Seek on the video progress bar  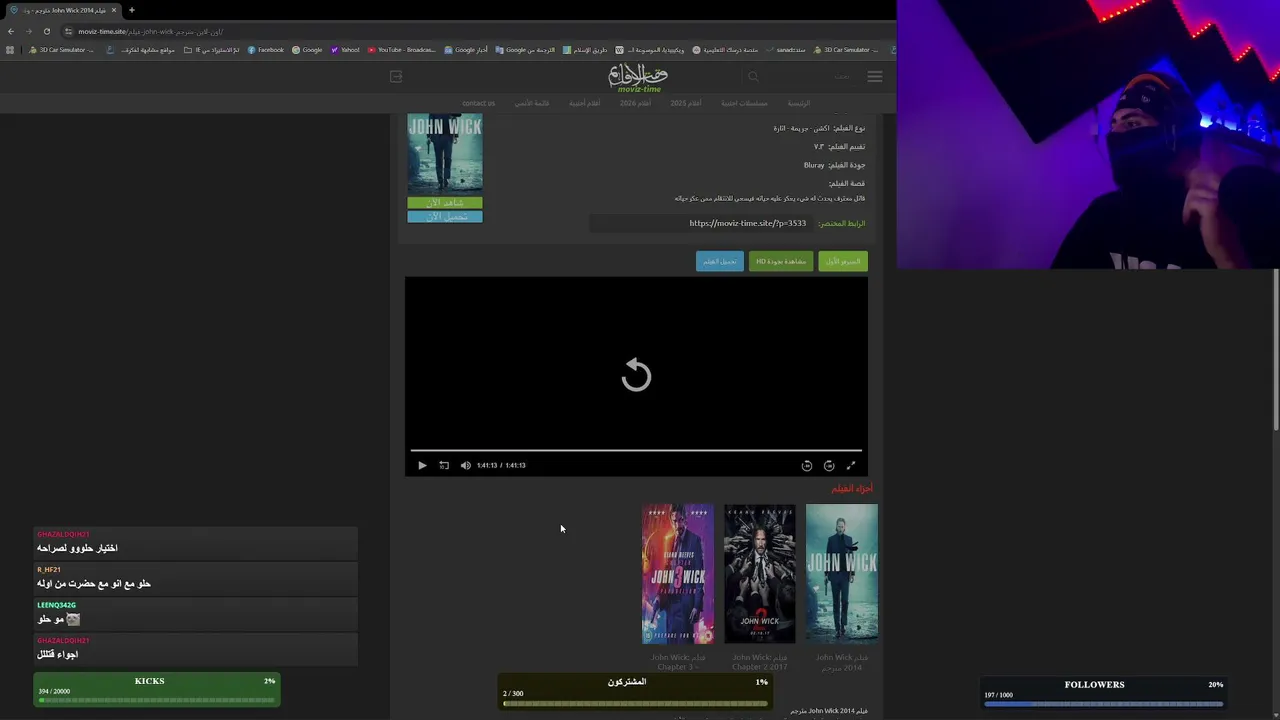tap(636, 450)
